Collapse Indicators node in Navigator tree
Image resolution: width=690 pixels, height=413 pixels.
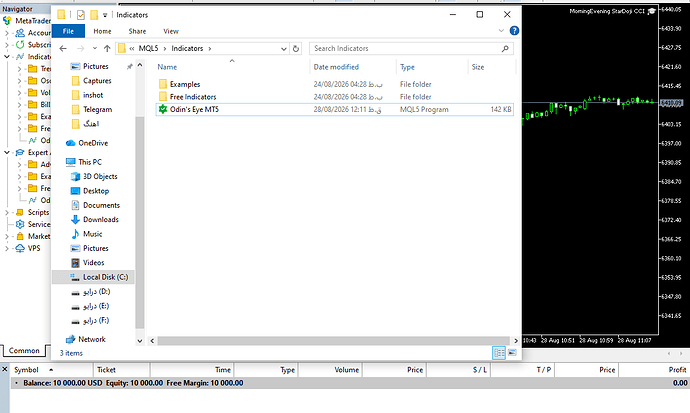coord(7,57)
